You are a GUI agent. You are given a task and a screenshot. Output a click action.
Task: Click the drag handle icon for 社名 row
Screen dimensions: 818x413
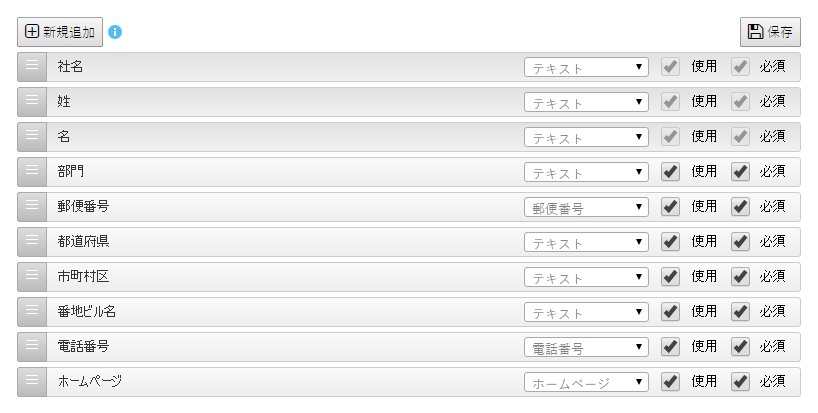coord(32,66)
